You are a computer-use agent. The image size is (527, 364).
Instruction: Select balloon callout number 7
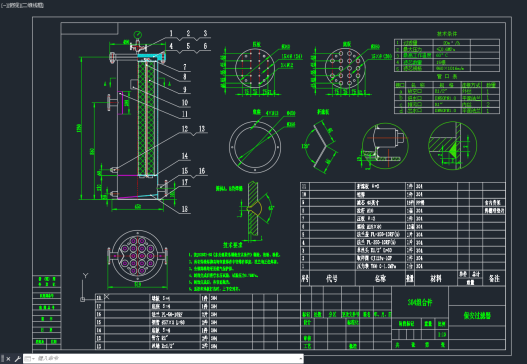coord(185,67)
